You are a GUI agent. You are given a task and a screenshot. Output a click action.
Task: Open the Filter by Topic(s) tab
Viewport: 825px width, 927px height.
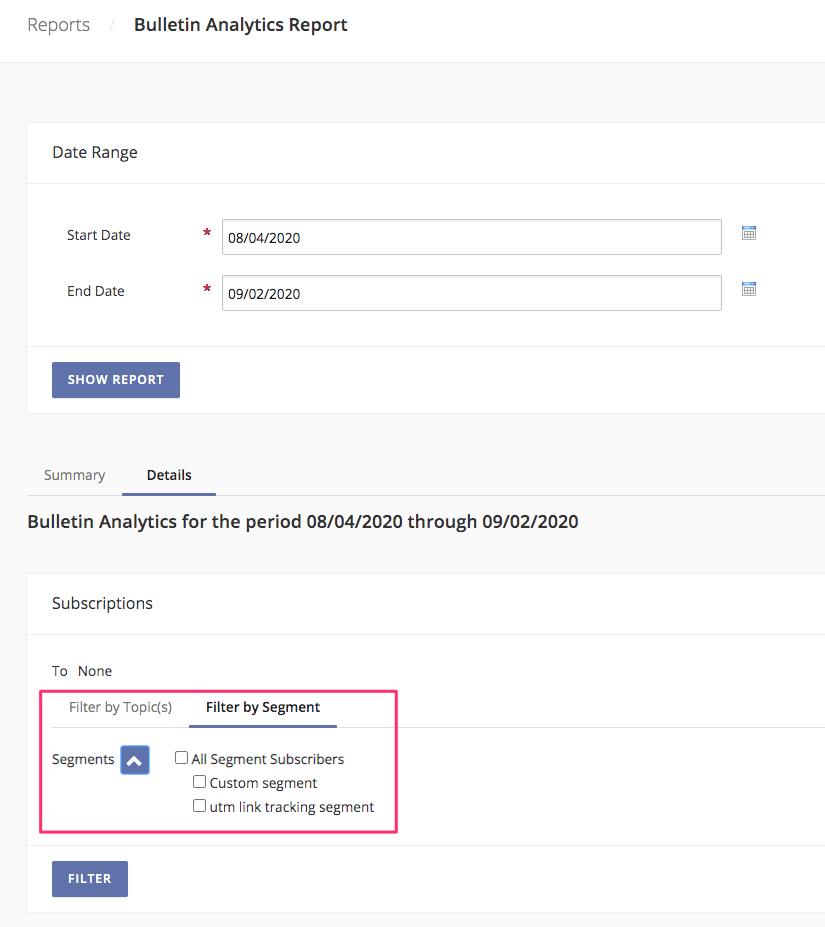(119, 707)
